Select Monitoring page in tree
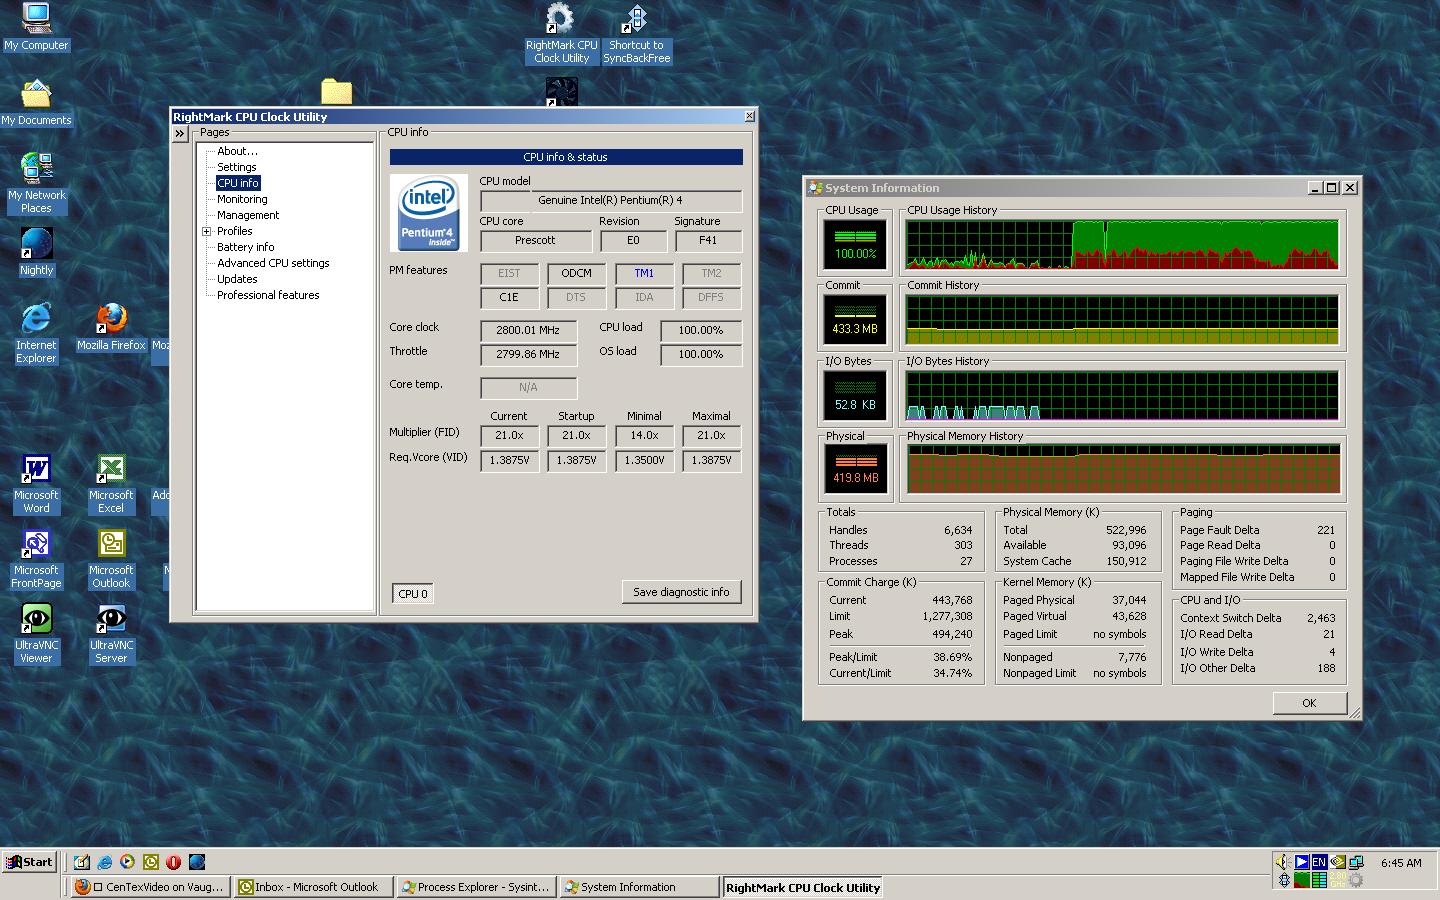This screenshot has width=1440, height=900. [x=242, y=199]
